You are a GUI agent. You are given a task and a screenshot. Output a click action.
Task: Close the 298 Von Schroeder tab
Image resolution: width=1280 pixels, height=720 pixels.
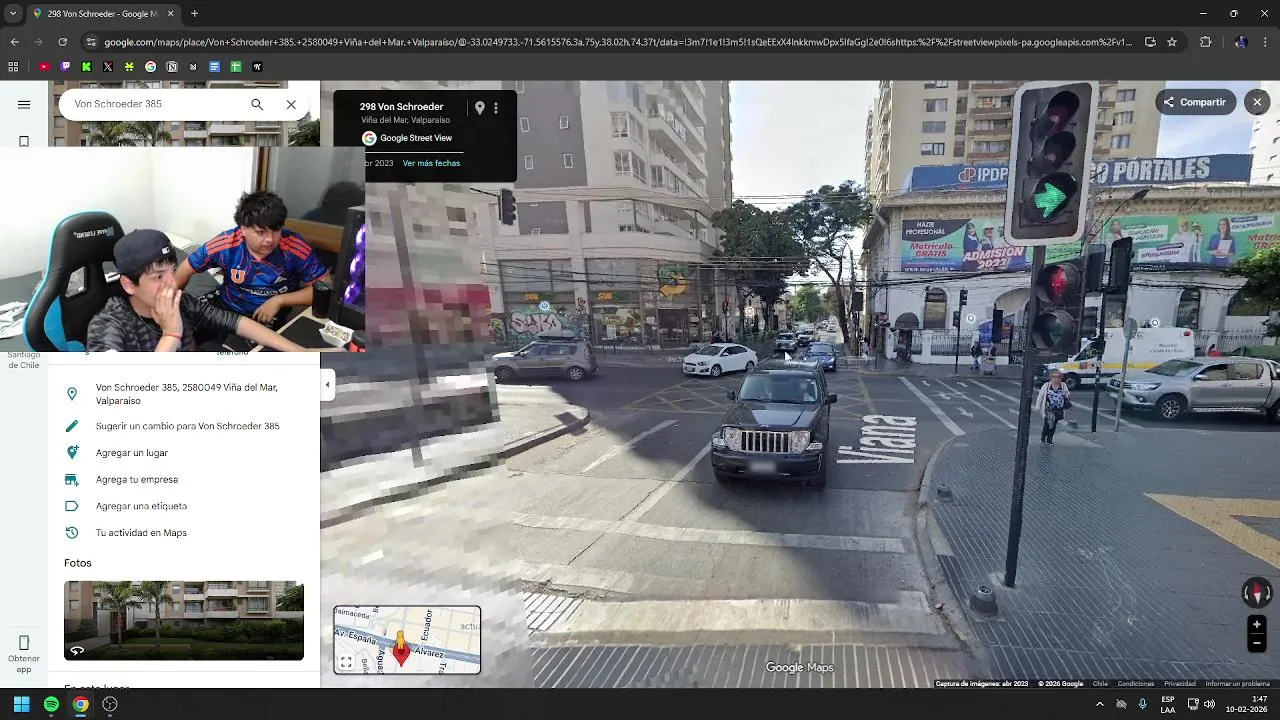pyautogui.click(x=171, y=14)
